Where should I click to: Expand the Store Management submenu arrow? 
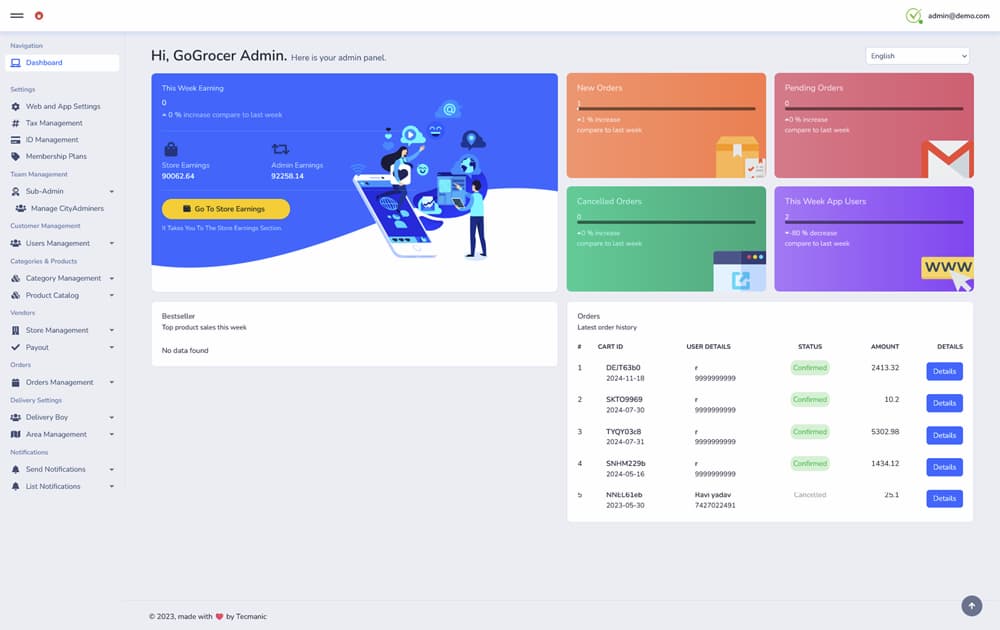[112, 330]
